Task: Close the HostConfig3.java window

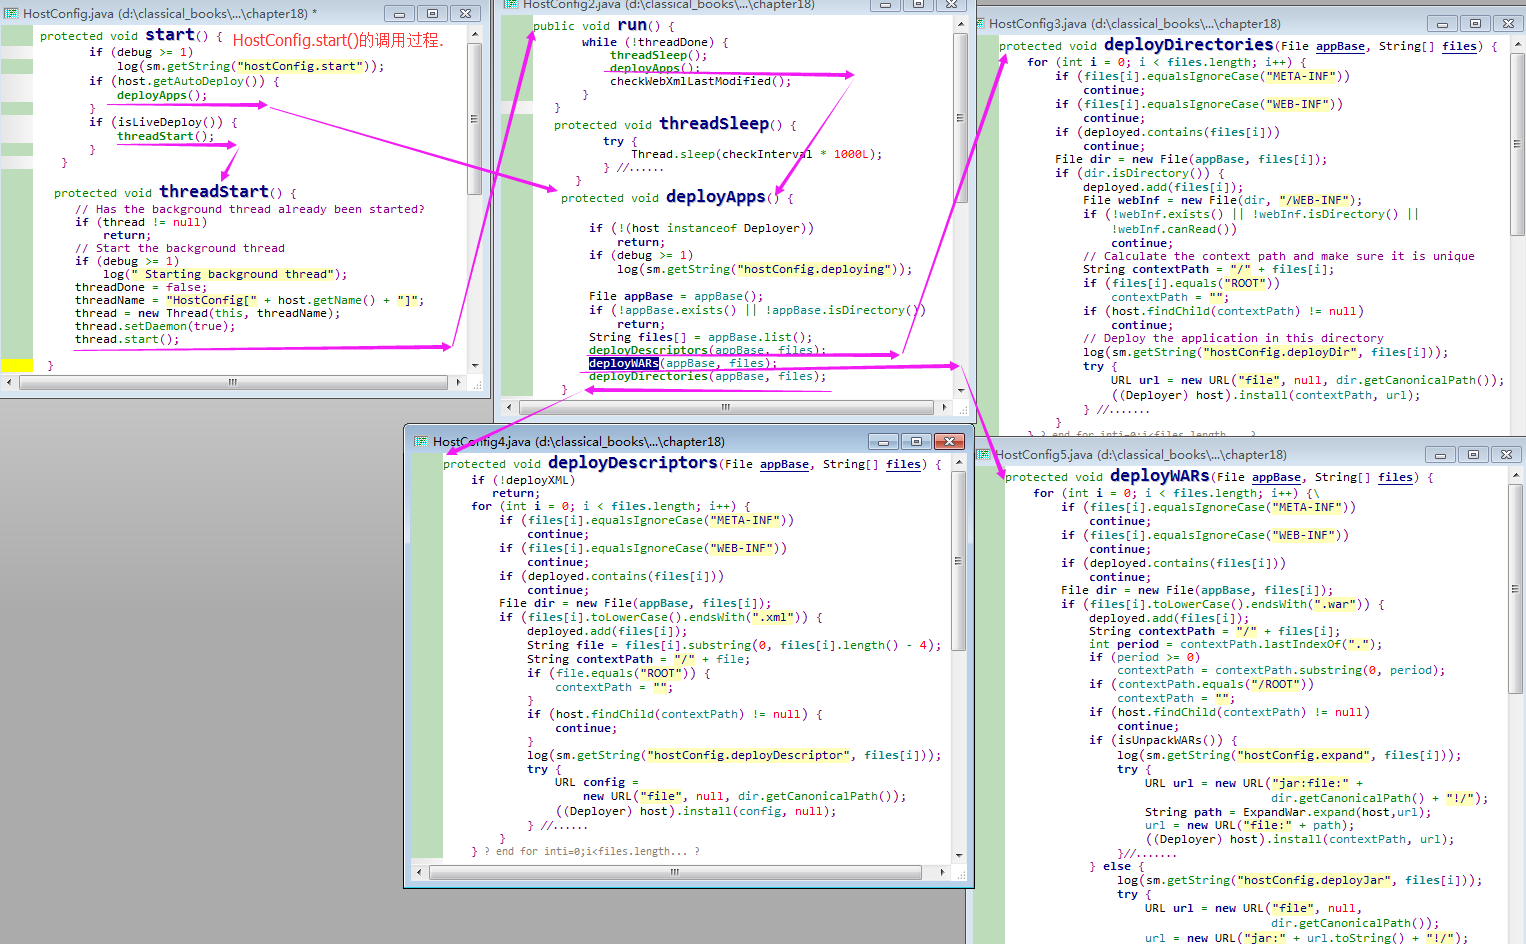Action: [1507, 23]
